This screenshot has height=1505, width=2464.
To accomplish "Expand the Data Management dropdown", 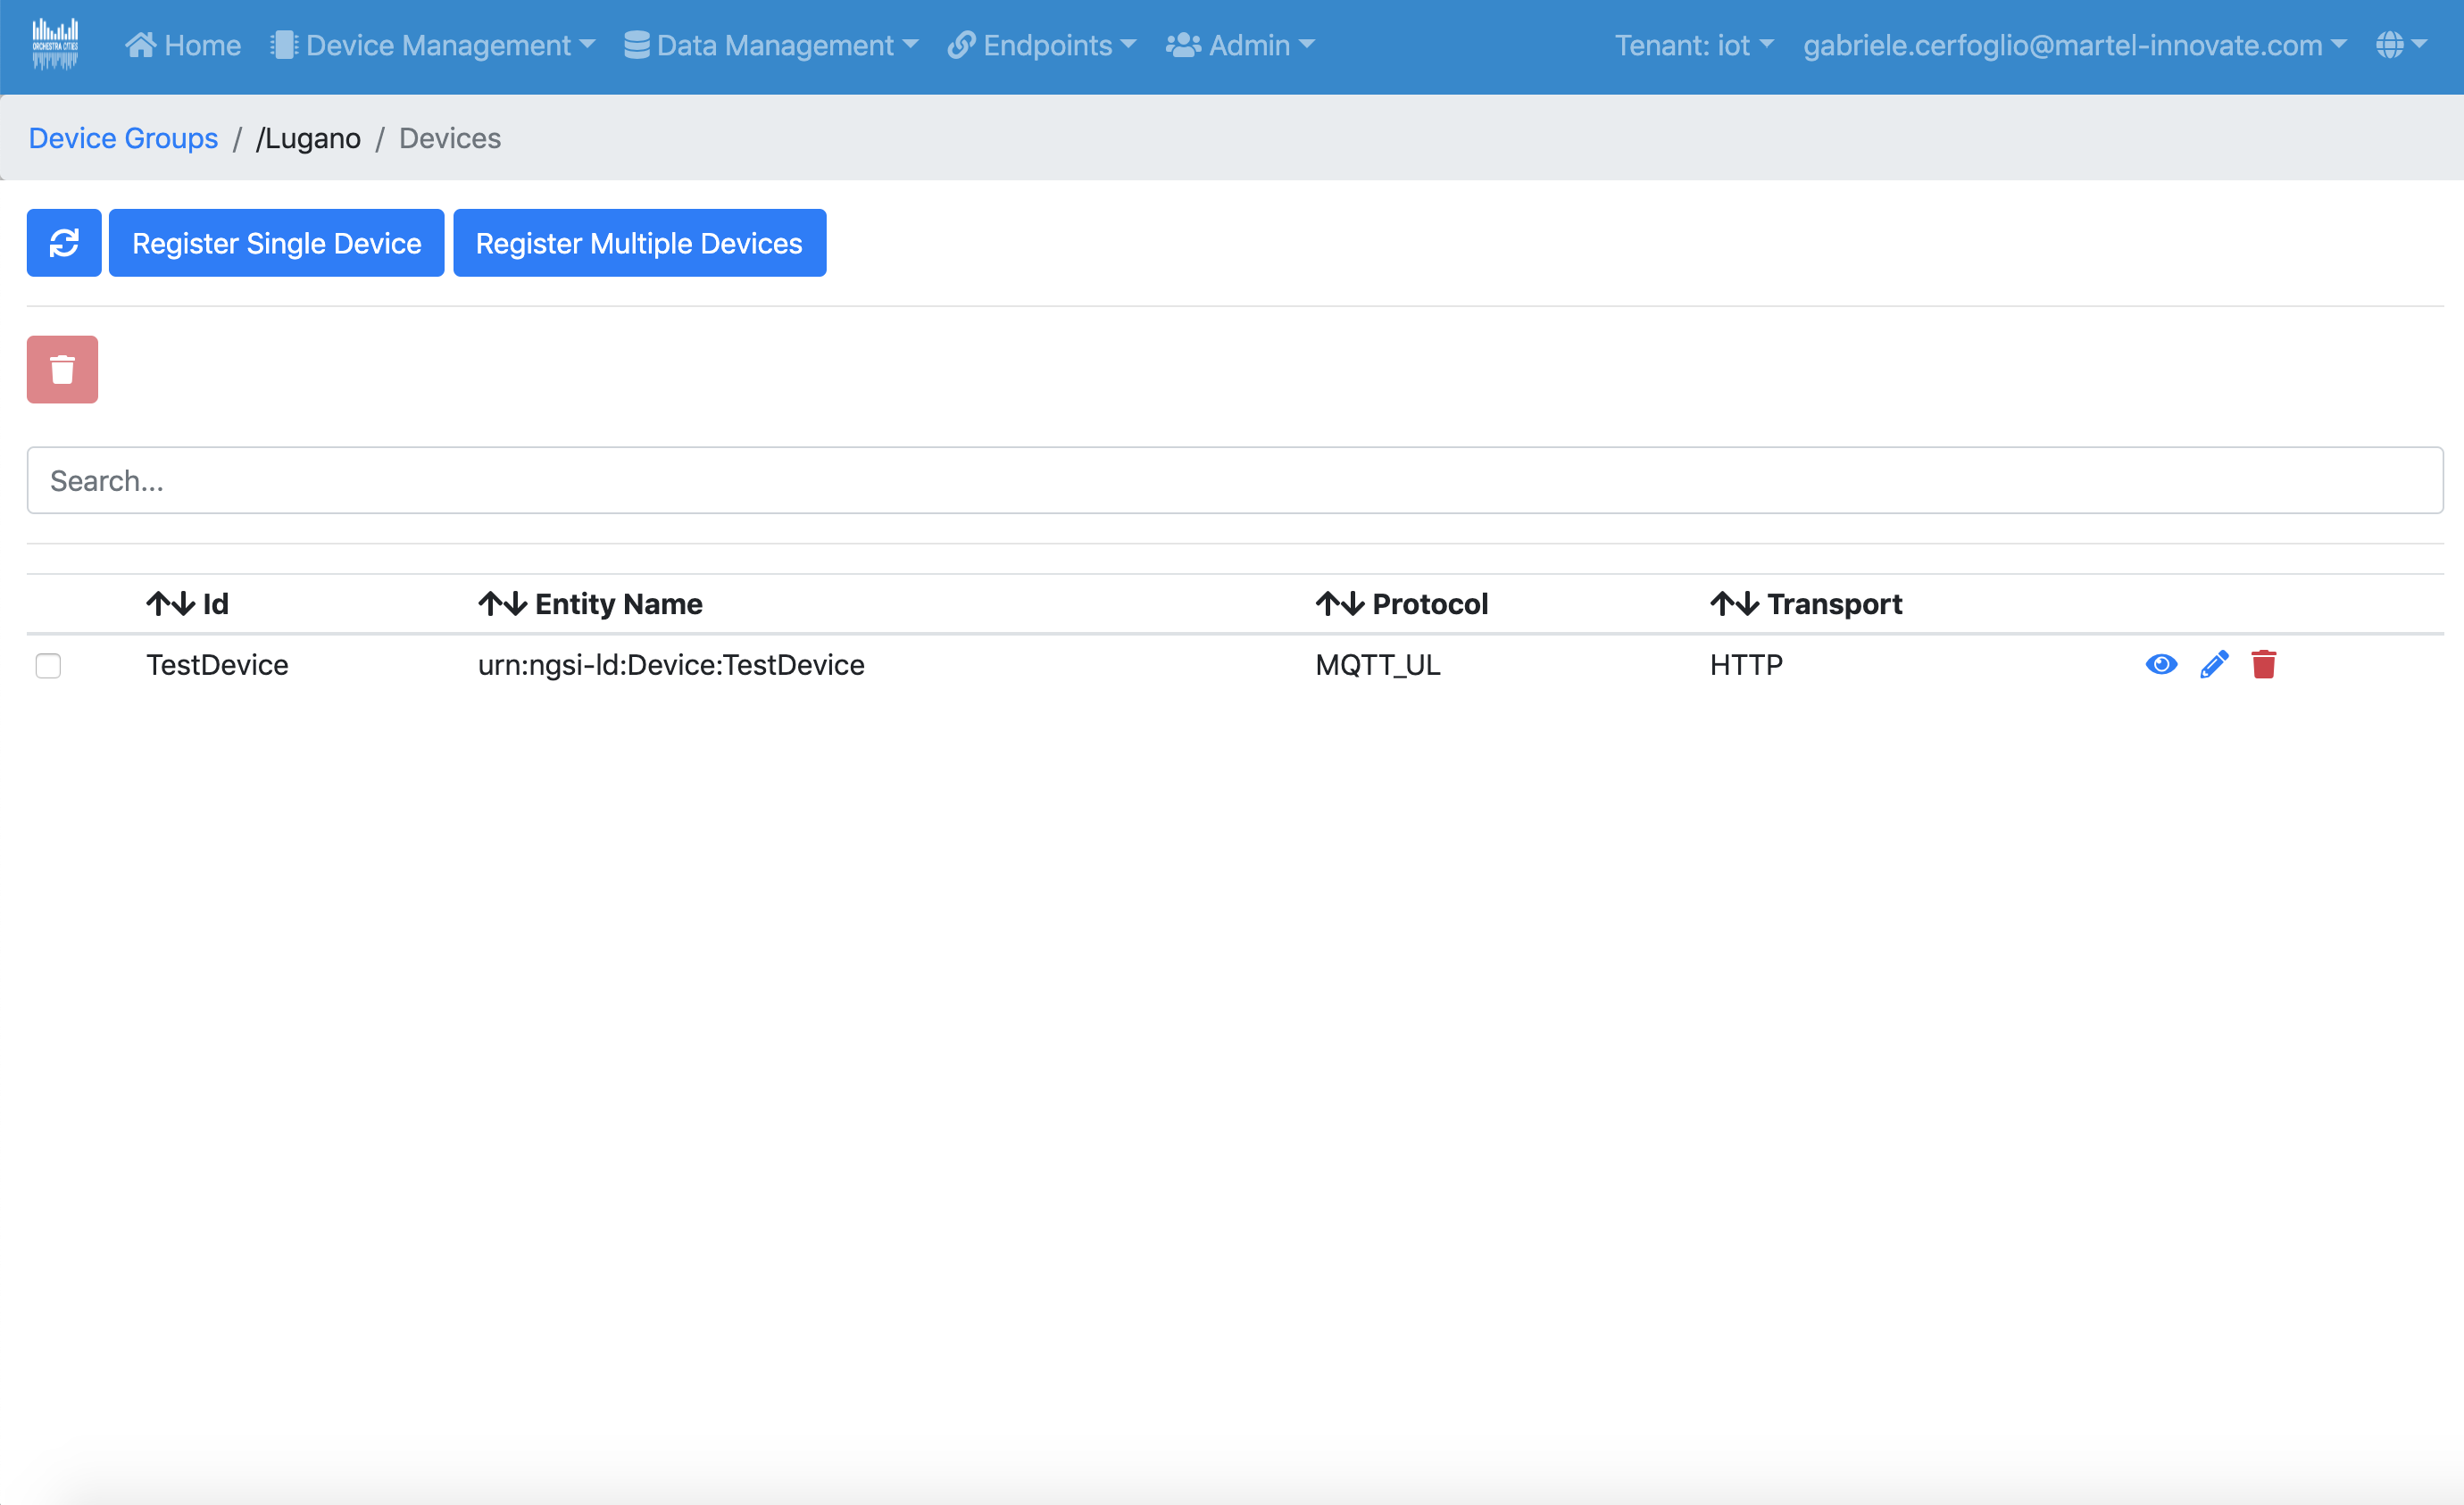I will click(x=771, y=45).
